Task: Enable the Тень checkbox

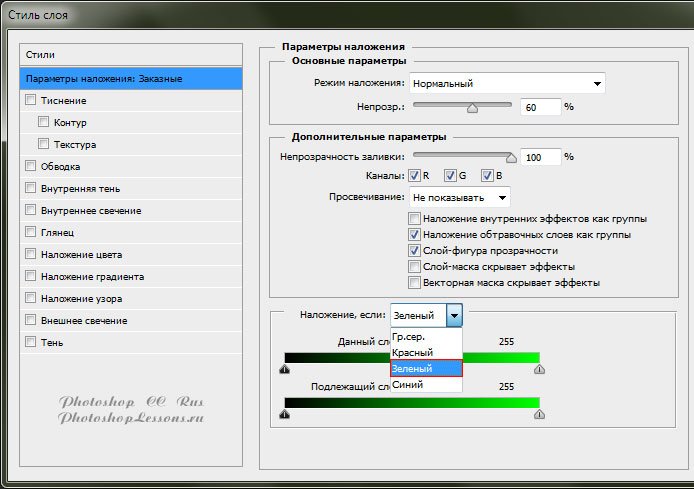Action: [31, 342]
